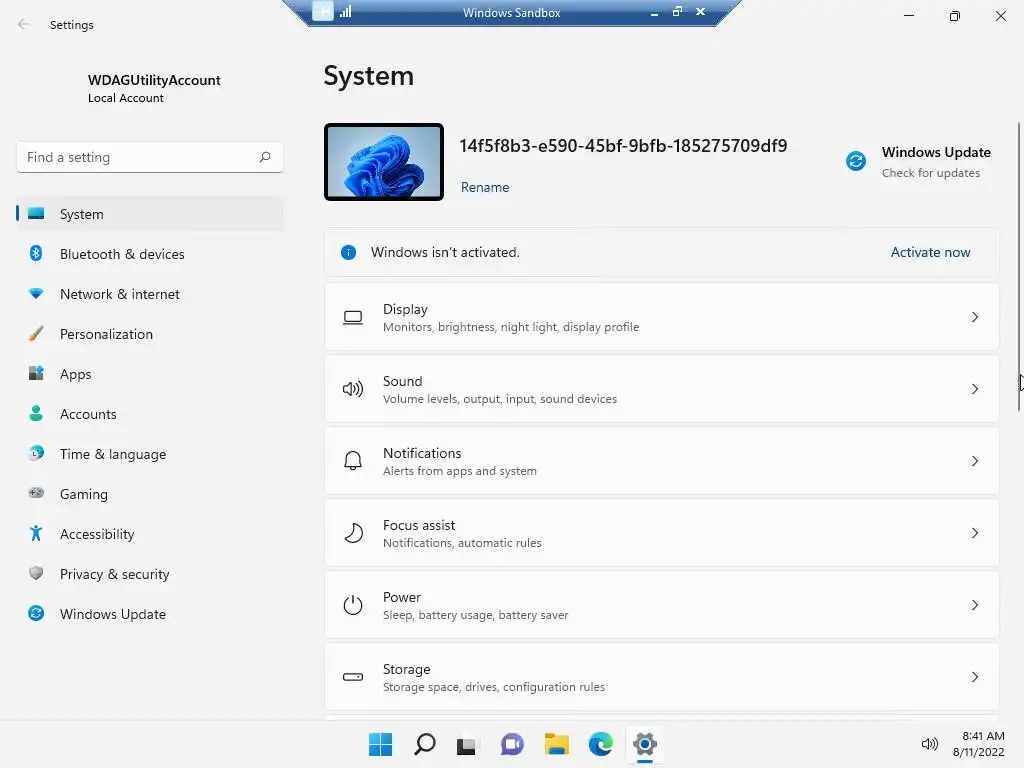Expand Storage settings chevron
Screen dimensions: 1024x768
(x=974, y=677)
